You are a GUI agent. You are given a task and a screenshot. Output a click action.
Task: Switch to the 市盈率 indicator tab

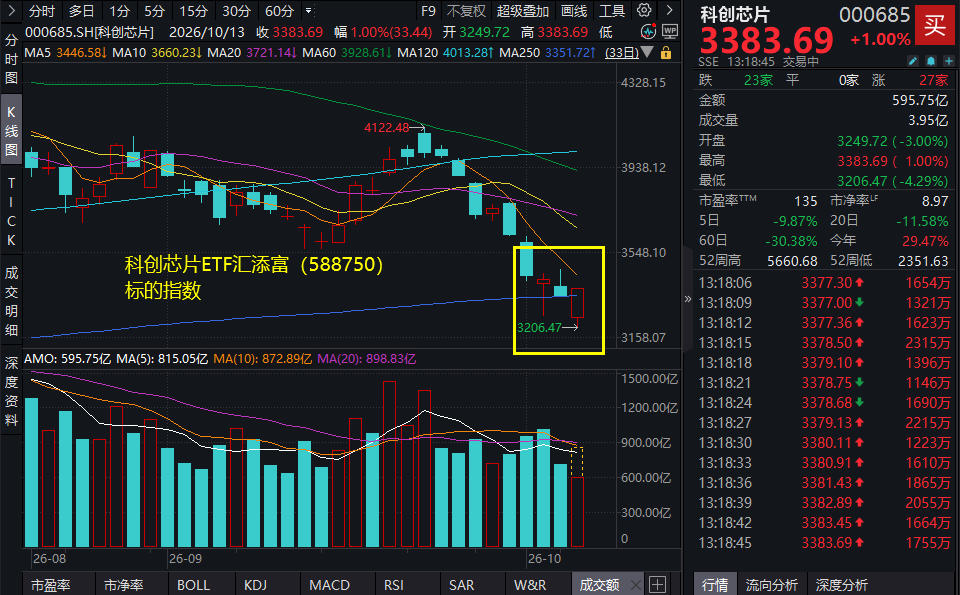point(51,585)
